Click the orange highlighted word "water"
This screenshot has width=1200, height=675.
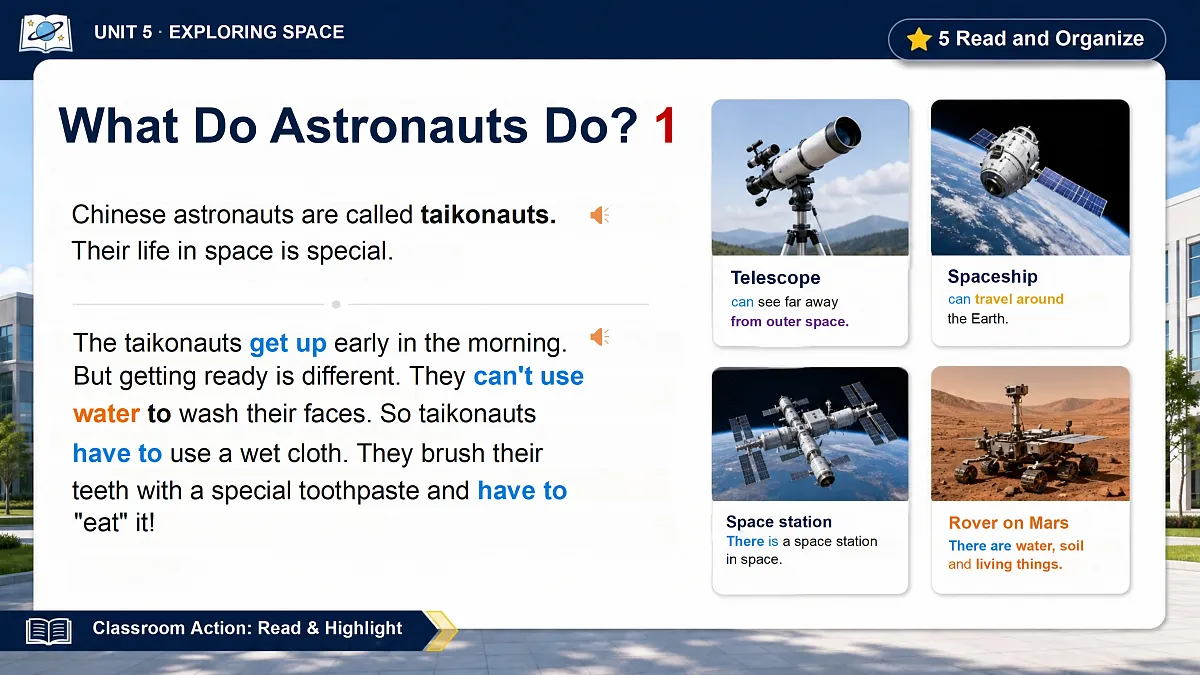point(107,413)
